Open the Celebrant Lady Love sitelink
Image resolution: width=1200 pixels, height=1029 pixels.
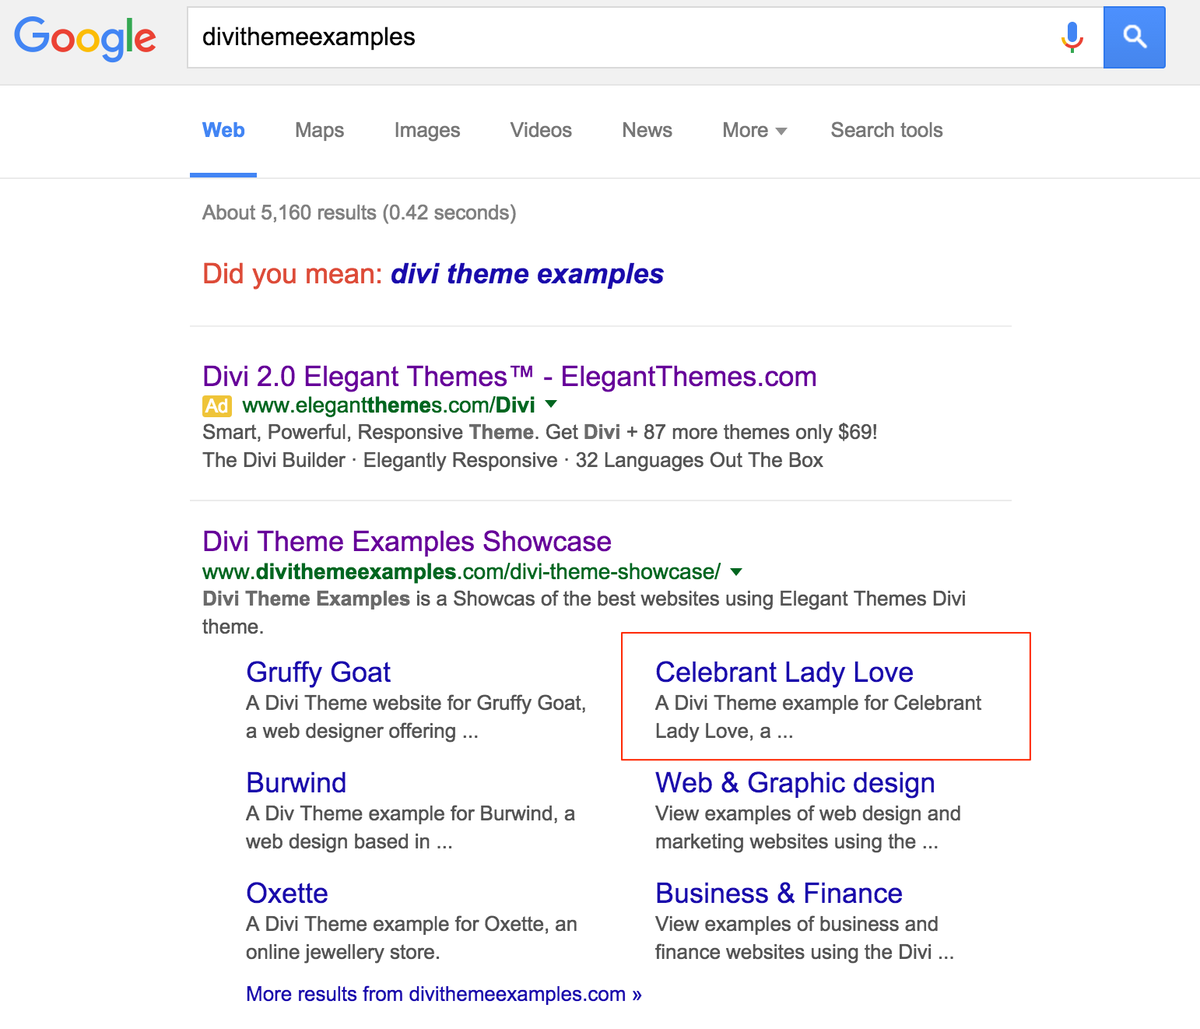[x=784, y=672]
